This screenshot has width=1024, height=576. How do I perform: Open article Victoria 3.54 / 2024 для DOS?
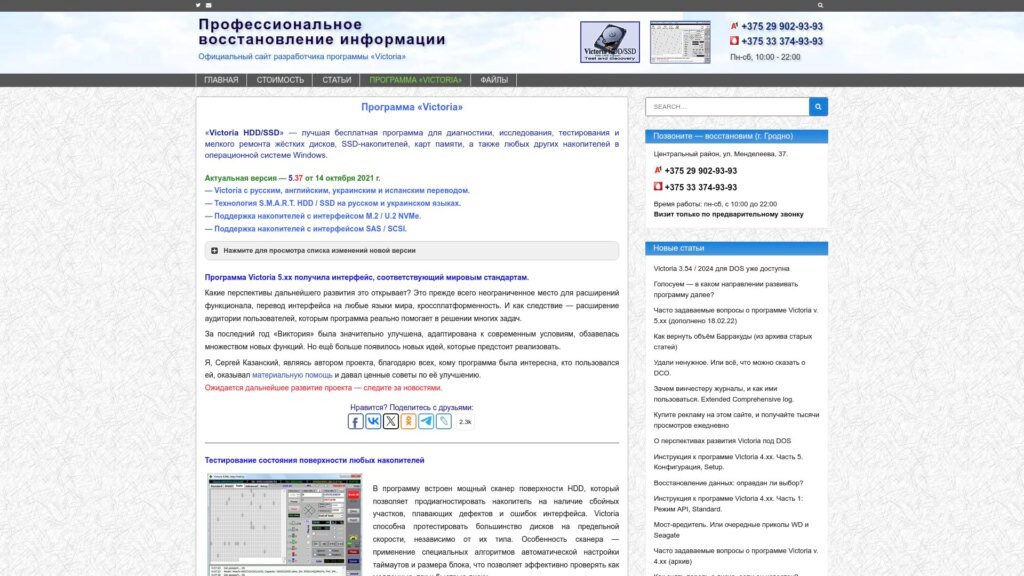(721, 268)
